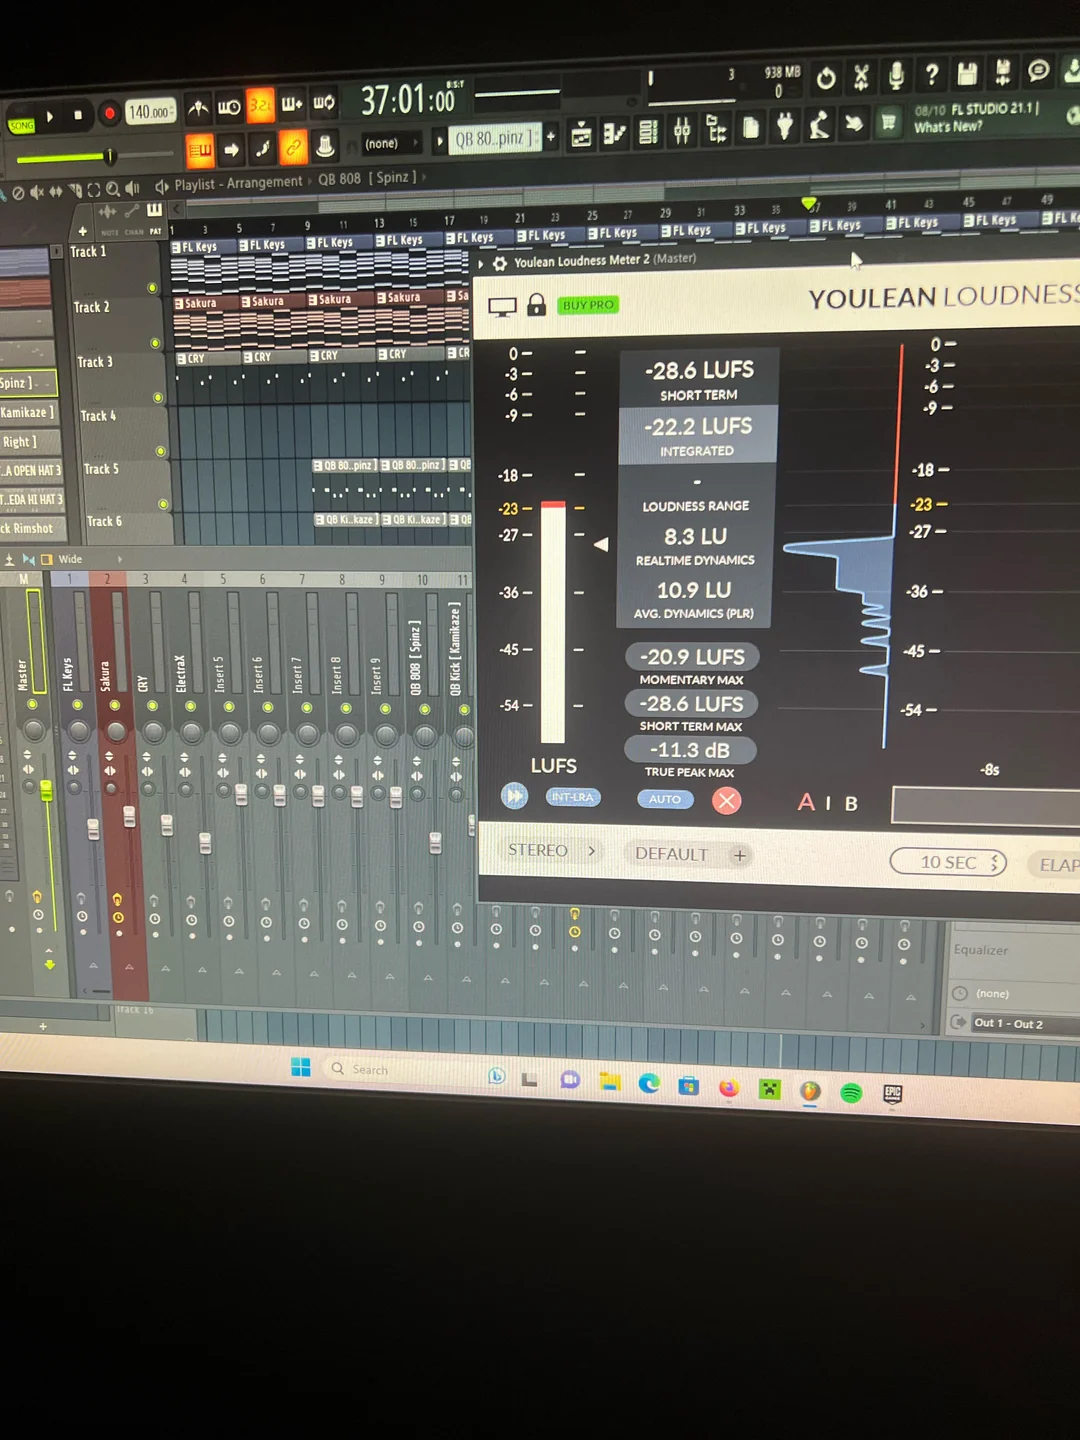The height and width of the screenshot is (1440, 1080).
Task: Open audio editor scissors icon
Action: 860,76
